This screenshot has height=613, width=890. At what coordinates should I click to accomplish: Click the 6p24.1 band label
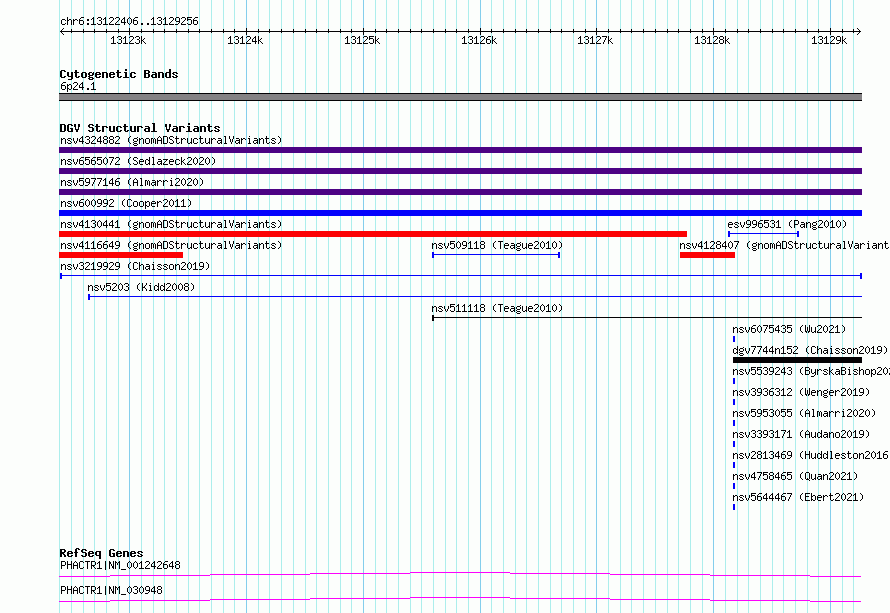point(78,86)
